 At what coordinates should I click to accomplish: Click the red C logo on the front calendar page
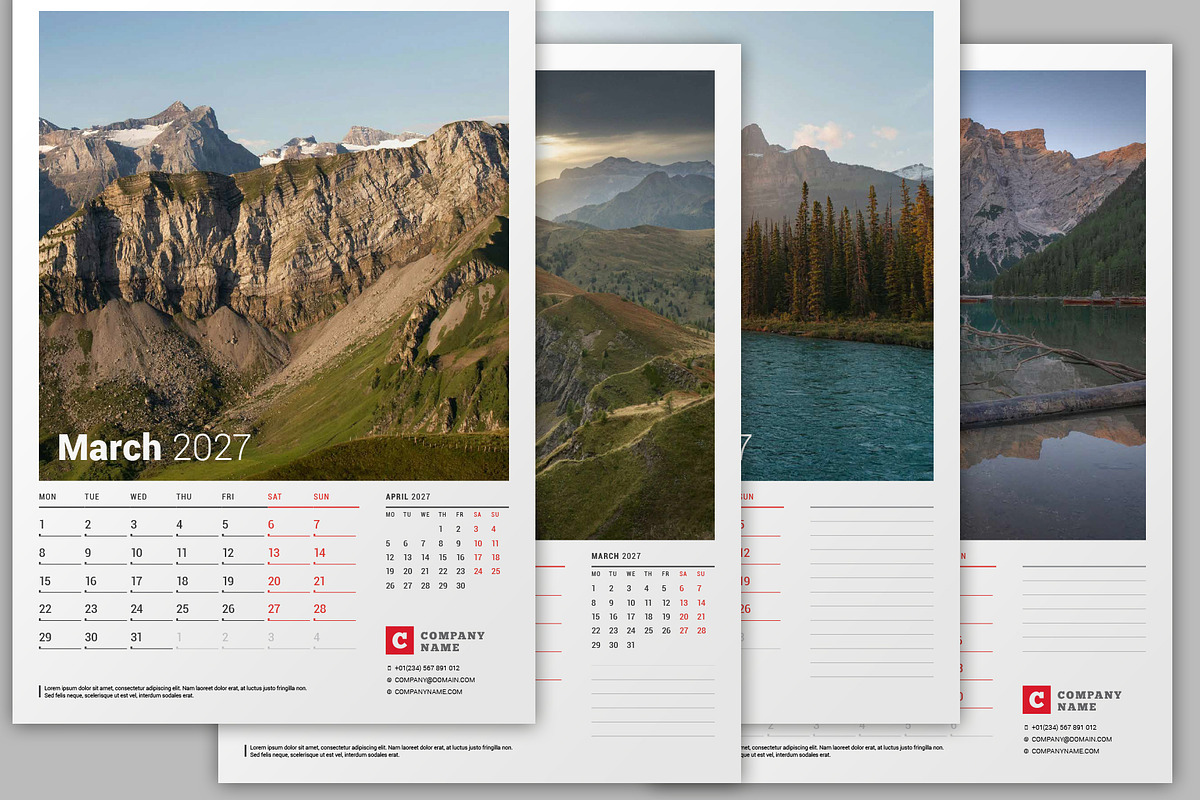tap(399, 640)
